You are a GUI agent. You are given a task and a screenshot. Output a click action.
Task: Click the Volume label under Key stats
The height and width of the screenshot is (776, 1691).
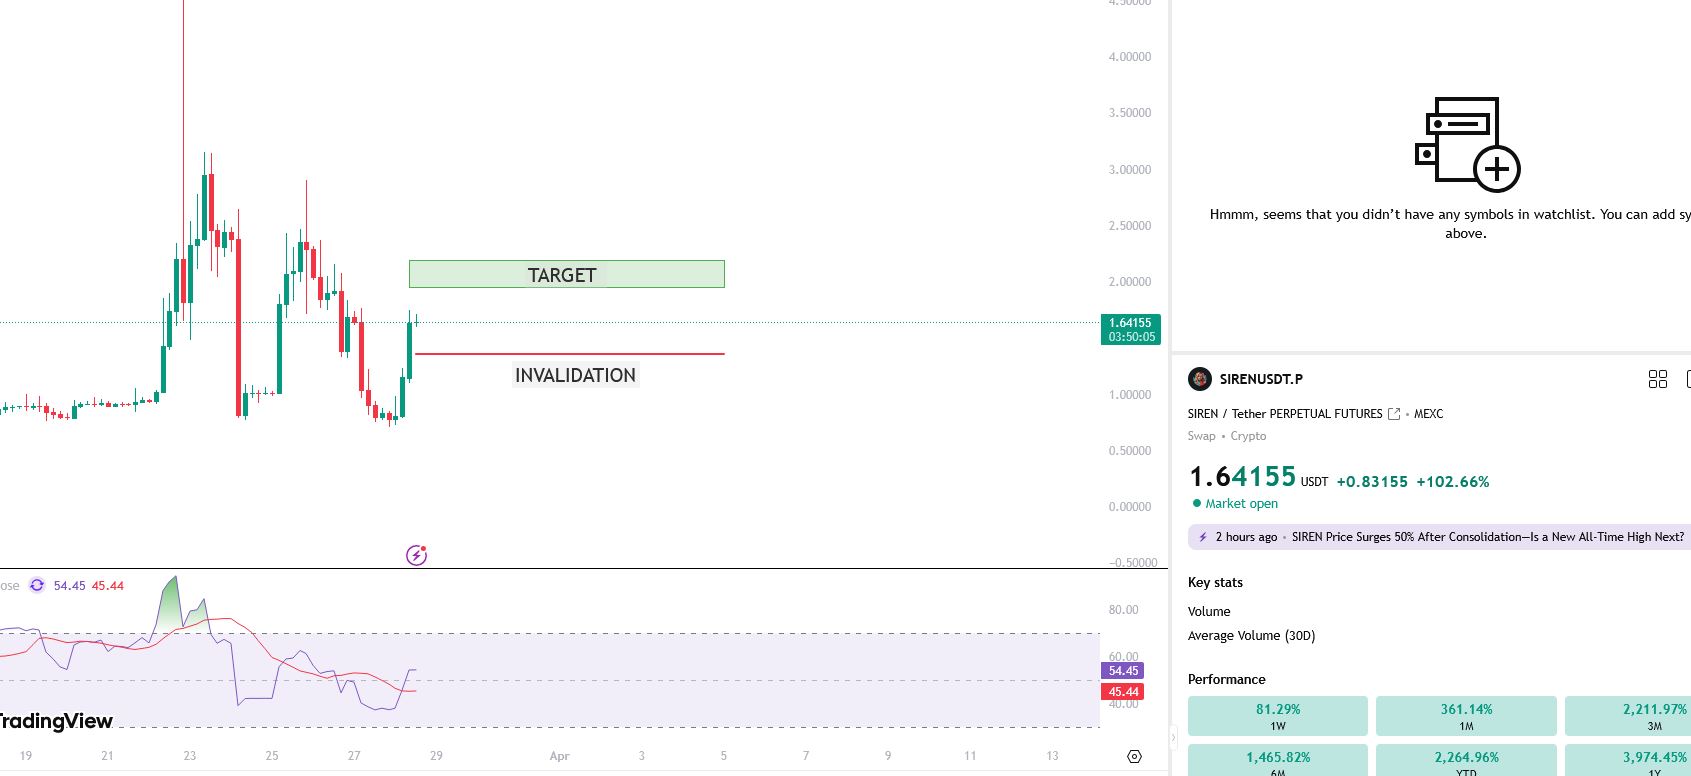tap(1209, 612)
